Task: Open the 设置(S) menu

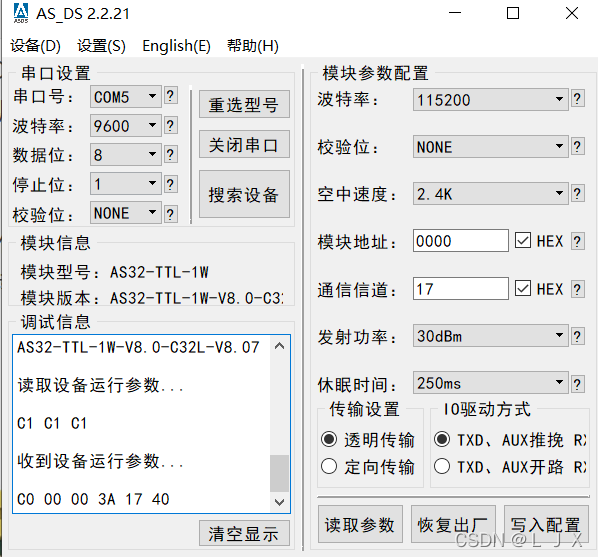Action: tap(101, 46)
